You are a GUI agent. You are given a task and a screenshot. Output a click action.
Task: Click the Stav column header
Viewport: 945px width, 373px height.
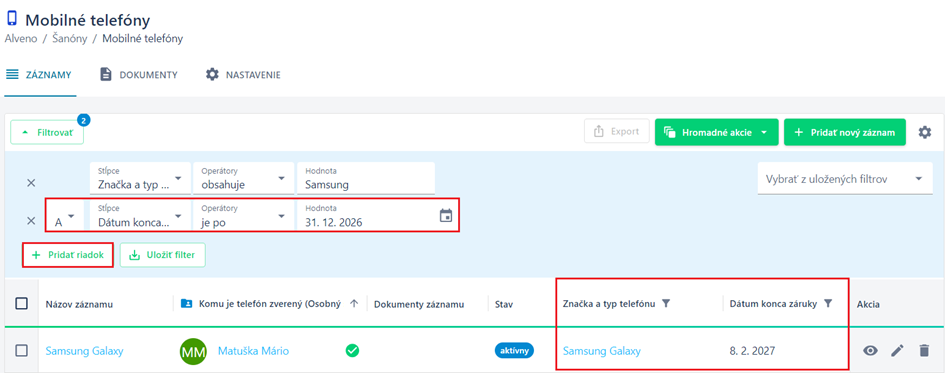(x=504, y=304)
